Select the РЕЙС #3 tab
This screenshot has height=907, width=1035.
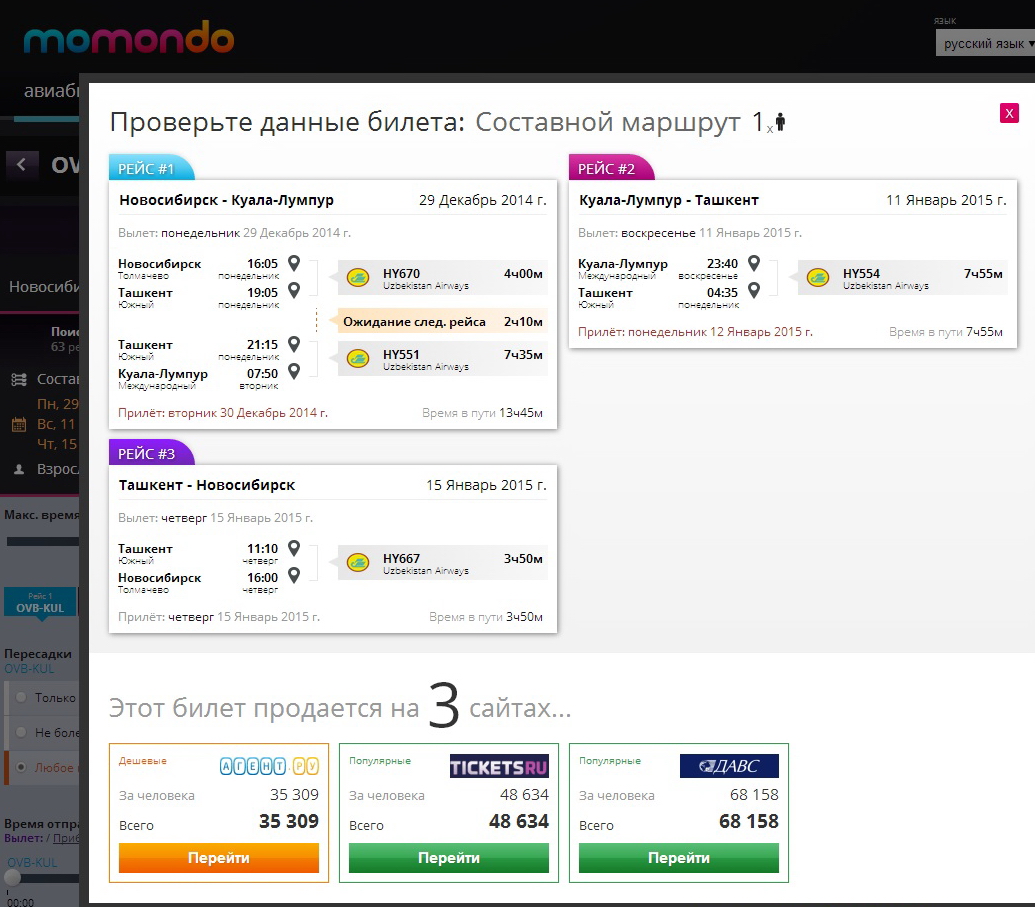(151, 453)
